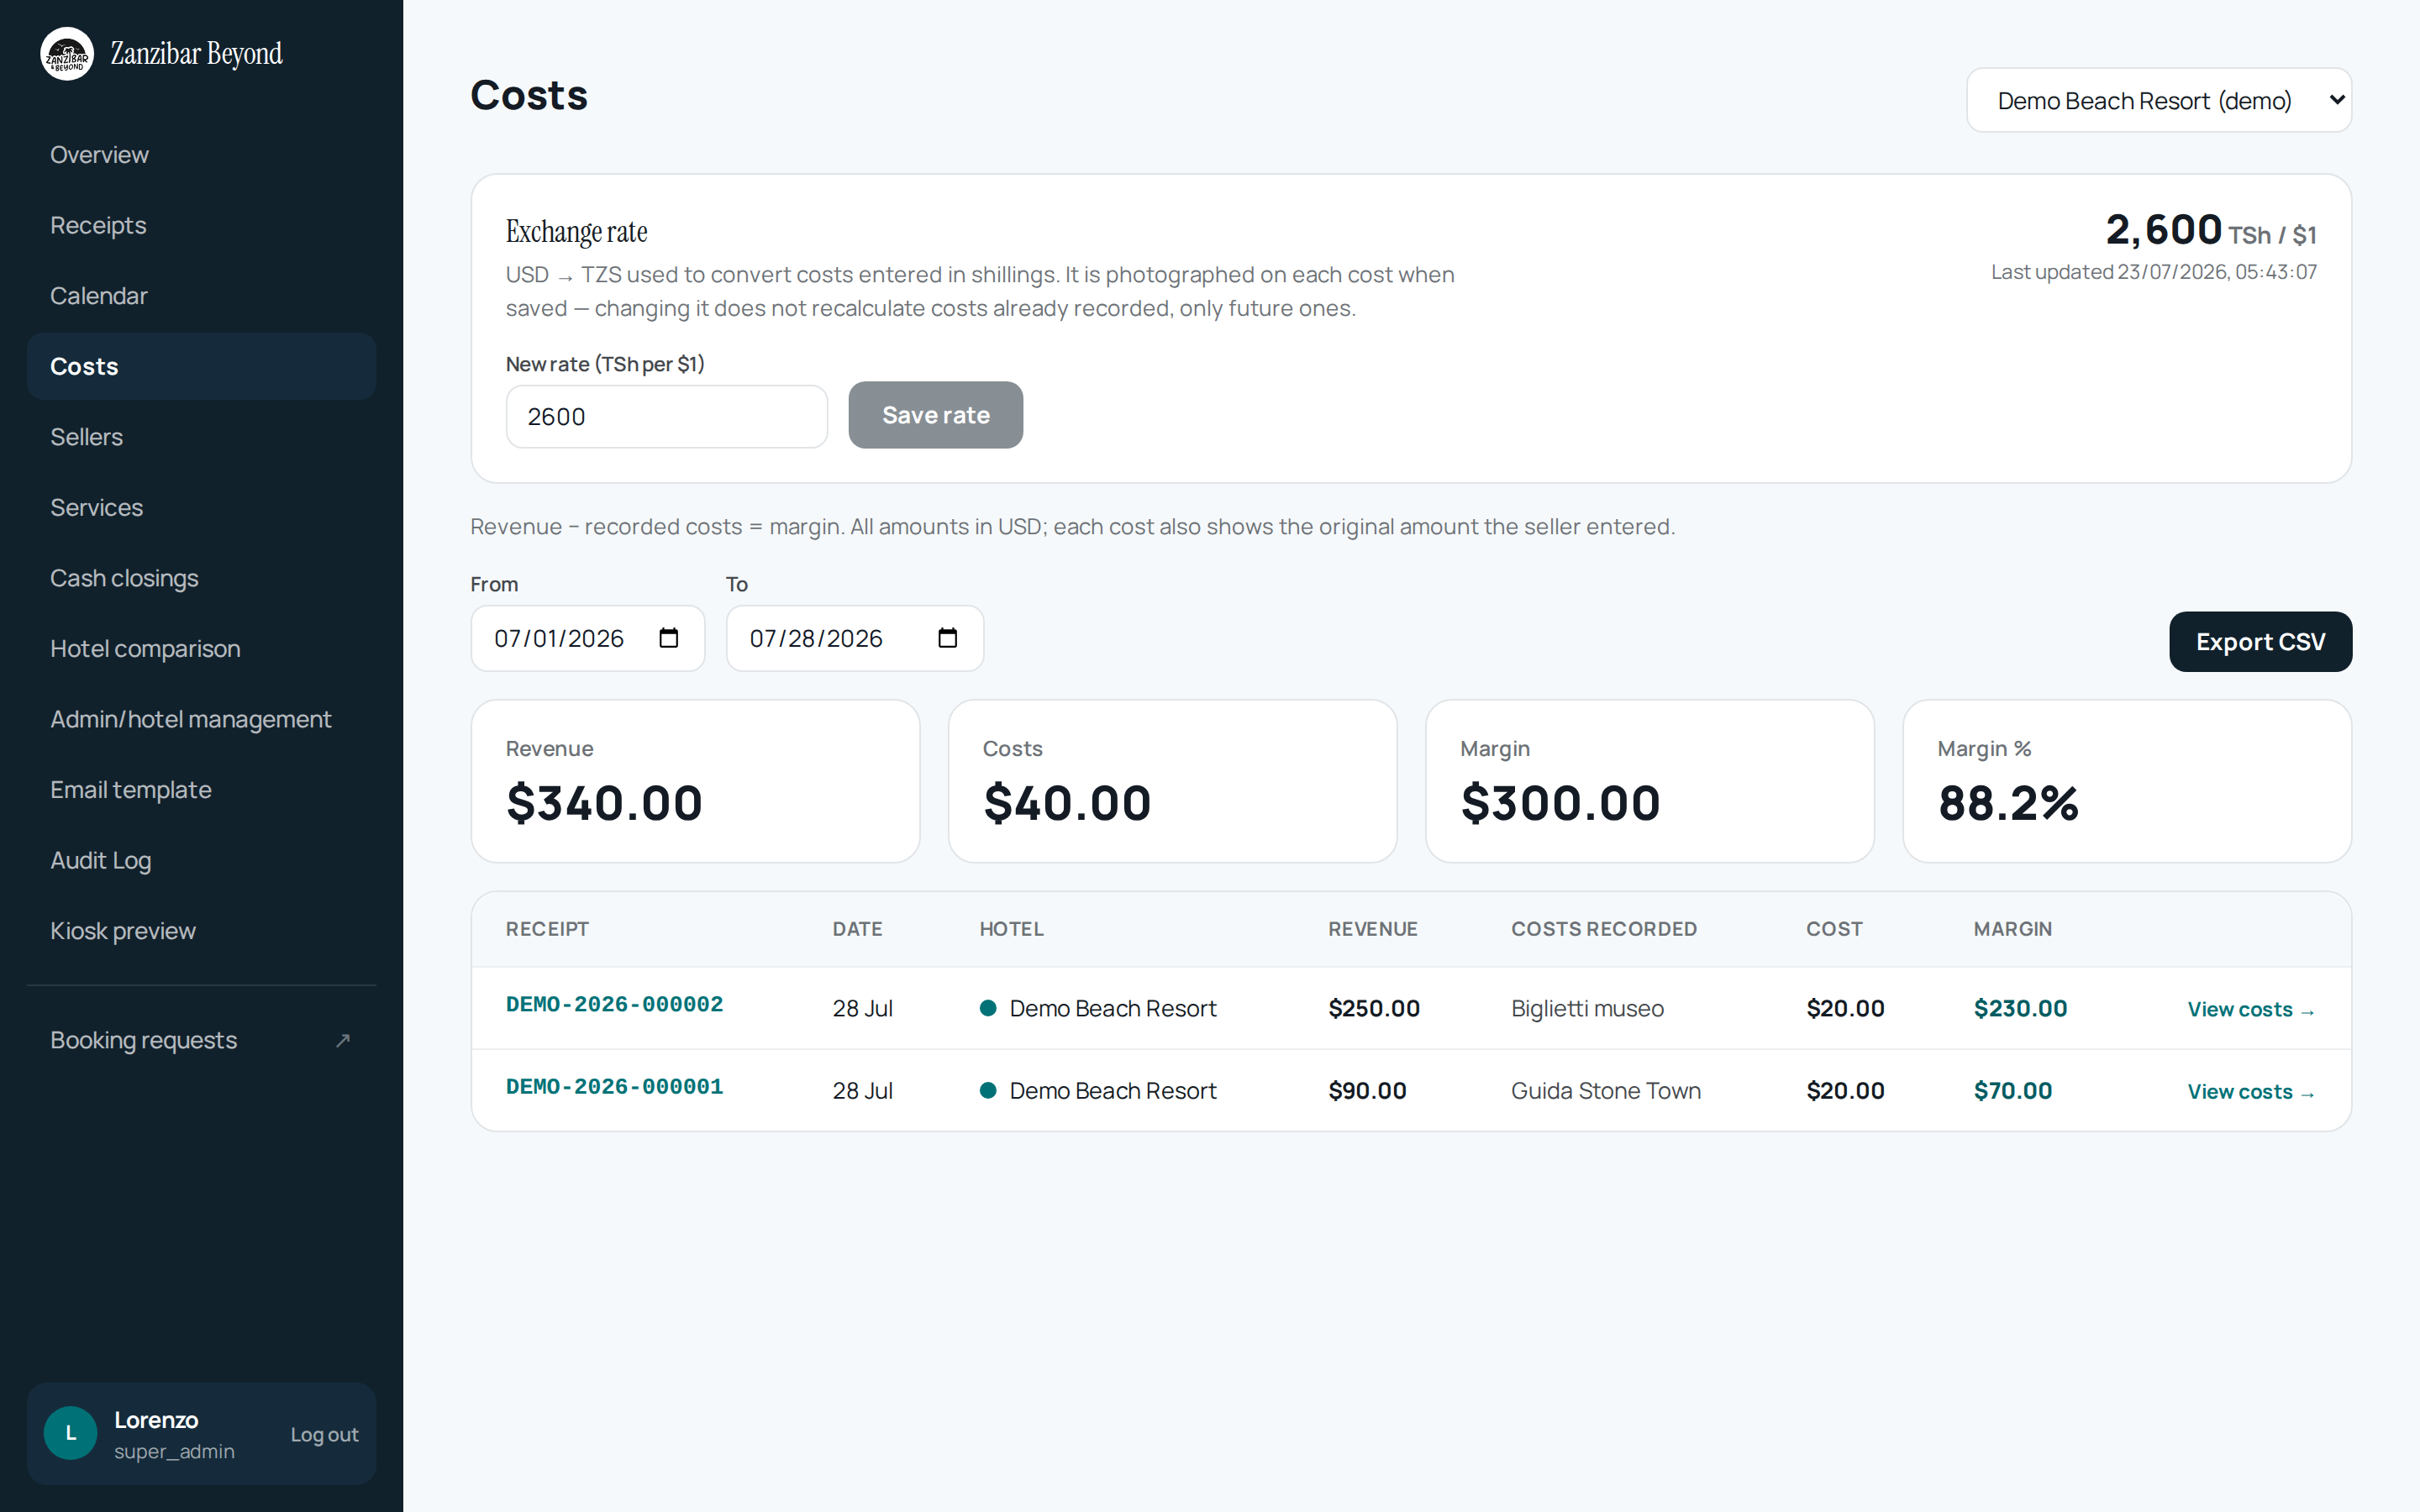The width and height of the screenshot is (2420, 1512).
Task: Open calendar picker in To date field
Action: pyautogui.click(x=948, y=638)
